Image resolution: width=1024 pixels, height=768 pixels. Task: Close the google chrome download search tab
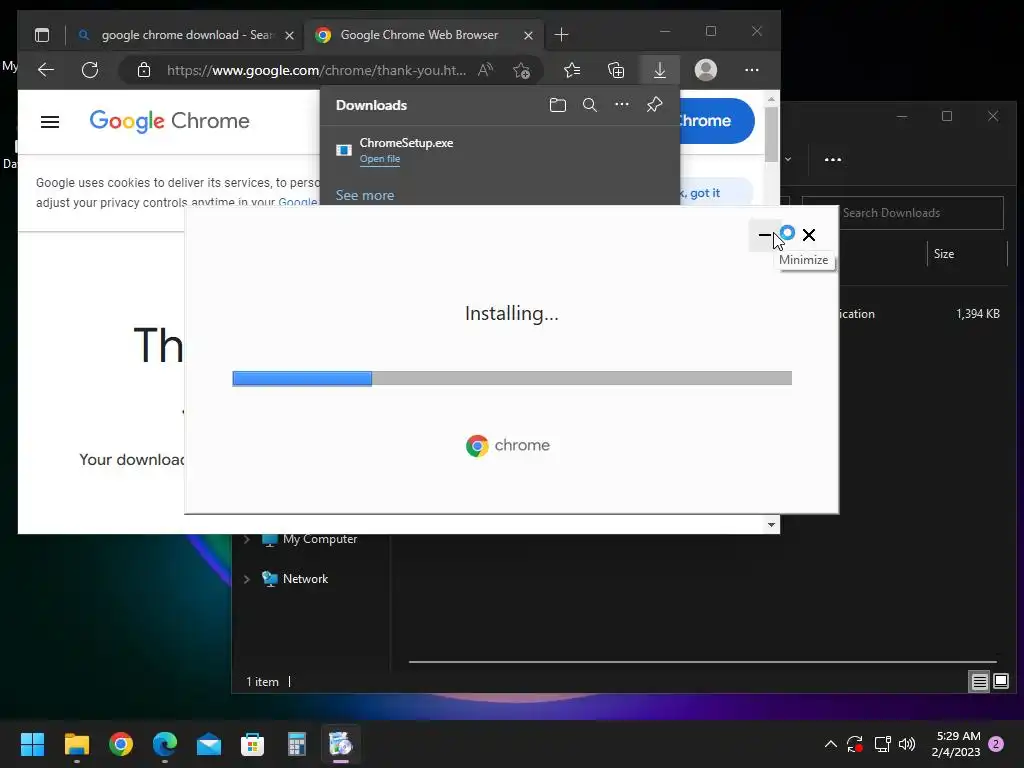[289, 35]
